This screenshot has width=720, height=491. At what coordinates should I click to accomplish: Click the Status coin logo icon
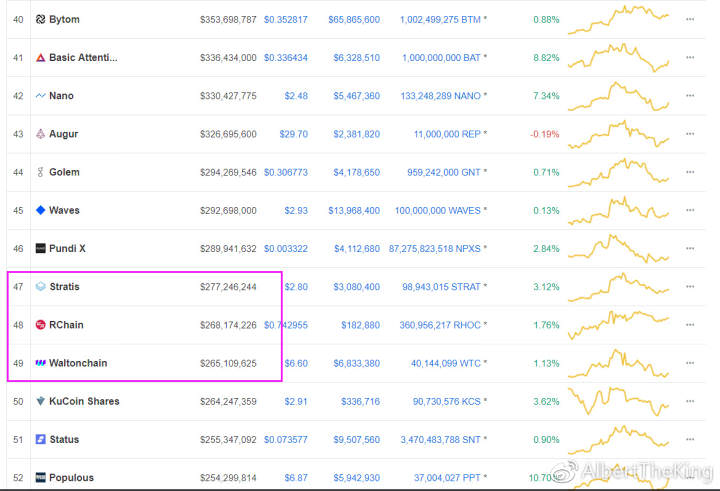[40, 439]
